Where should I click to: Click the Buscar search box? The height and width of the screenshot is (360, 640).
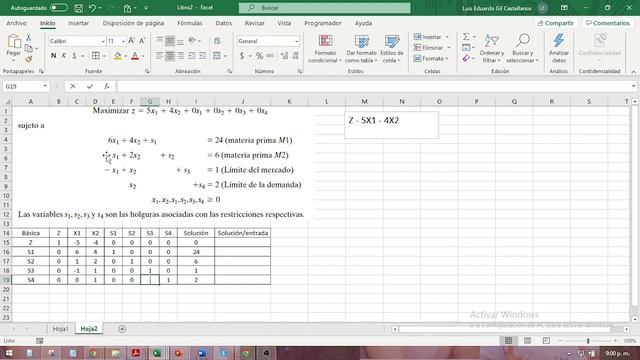point(324,8)
